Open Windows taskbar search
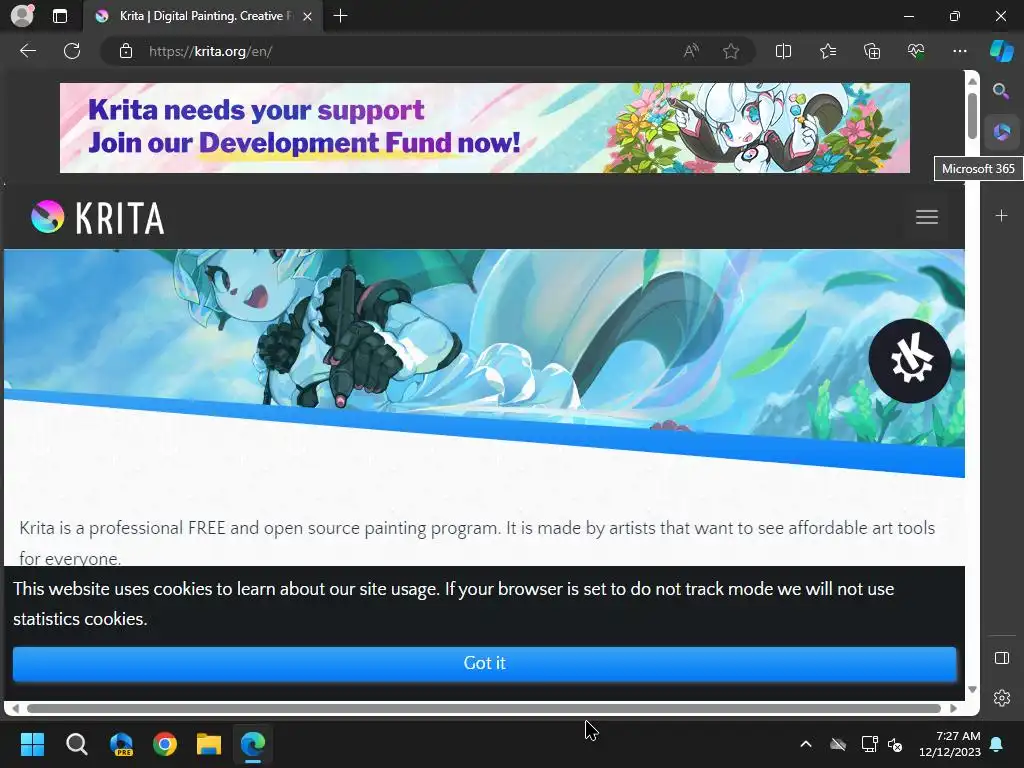Viewport: 1024px width, 768px height. [76, 744]
